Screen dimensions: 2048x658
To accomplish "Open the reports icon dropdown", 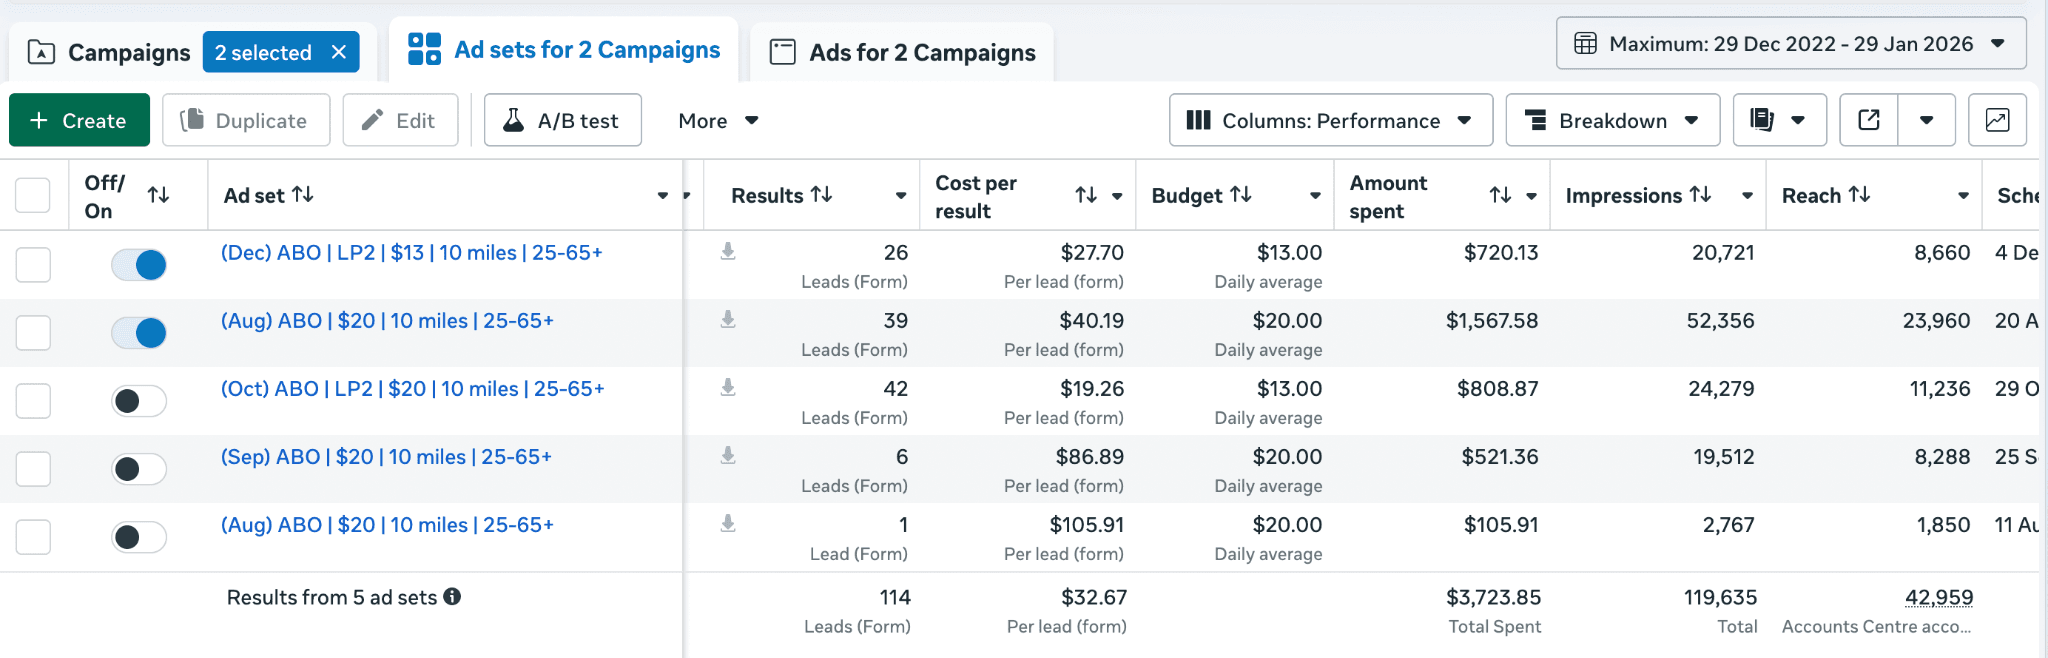I will click(1780, 120).
